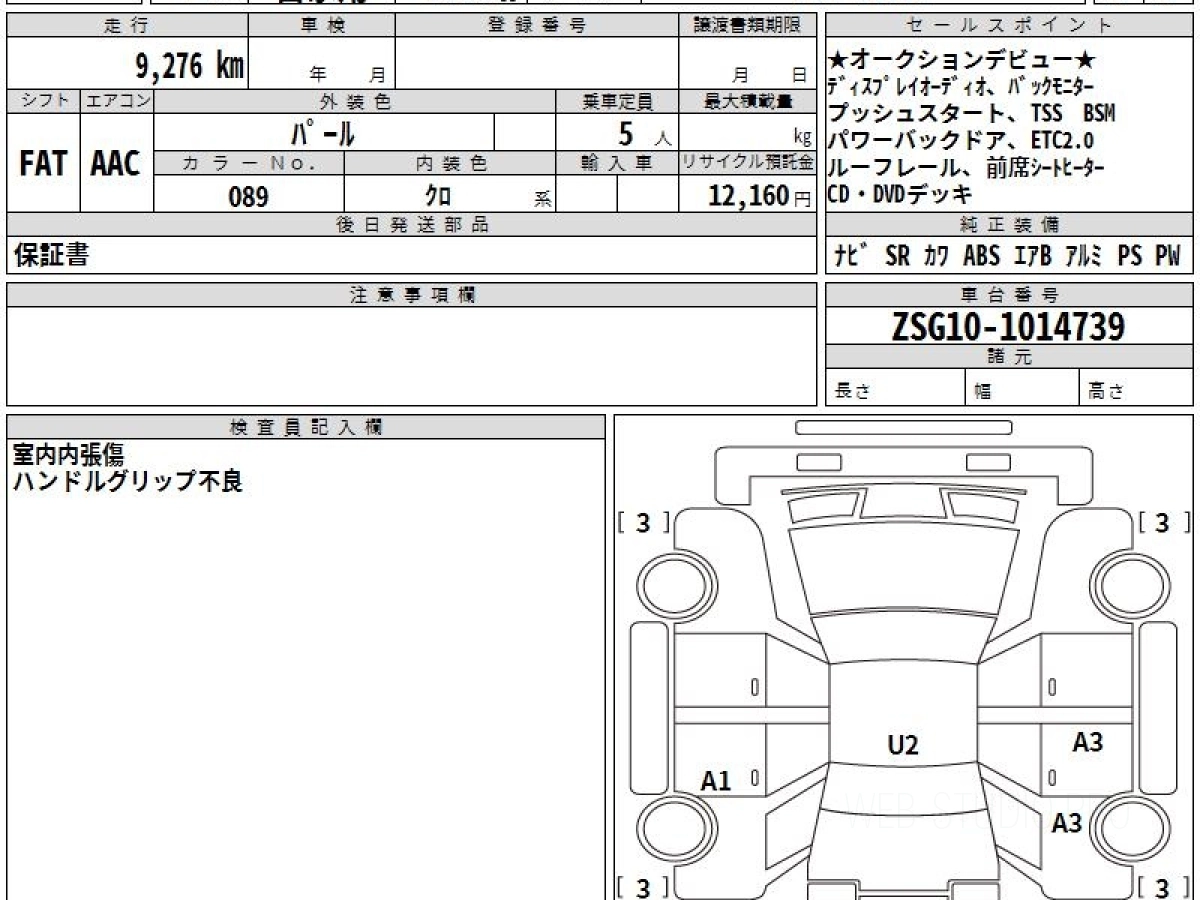This screenshot has height=900, width=1200.
Task: Click the 諸元 header
Action: click(x=1009, y=357)
